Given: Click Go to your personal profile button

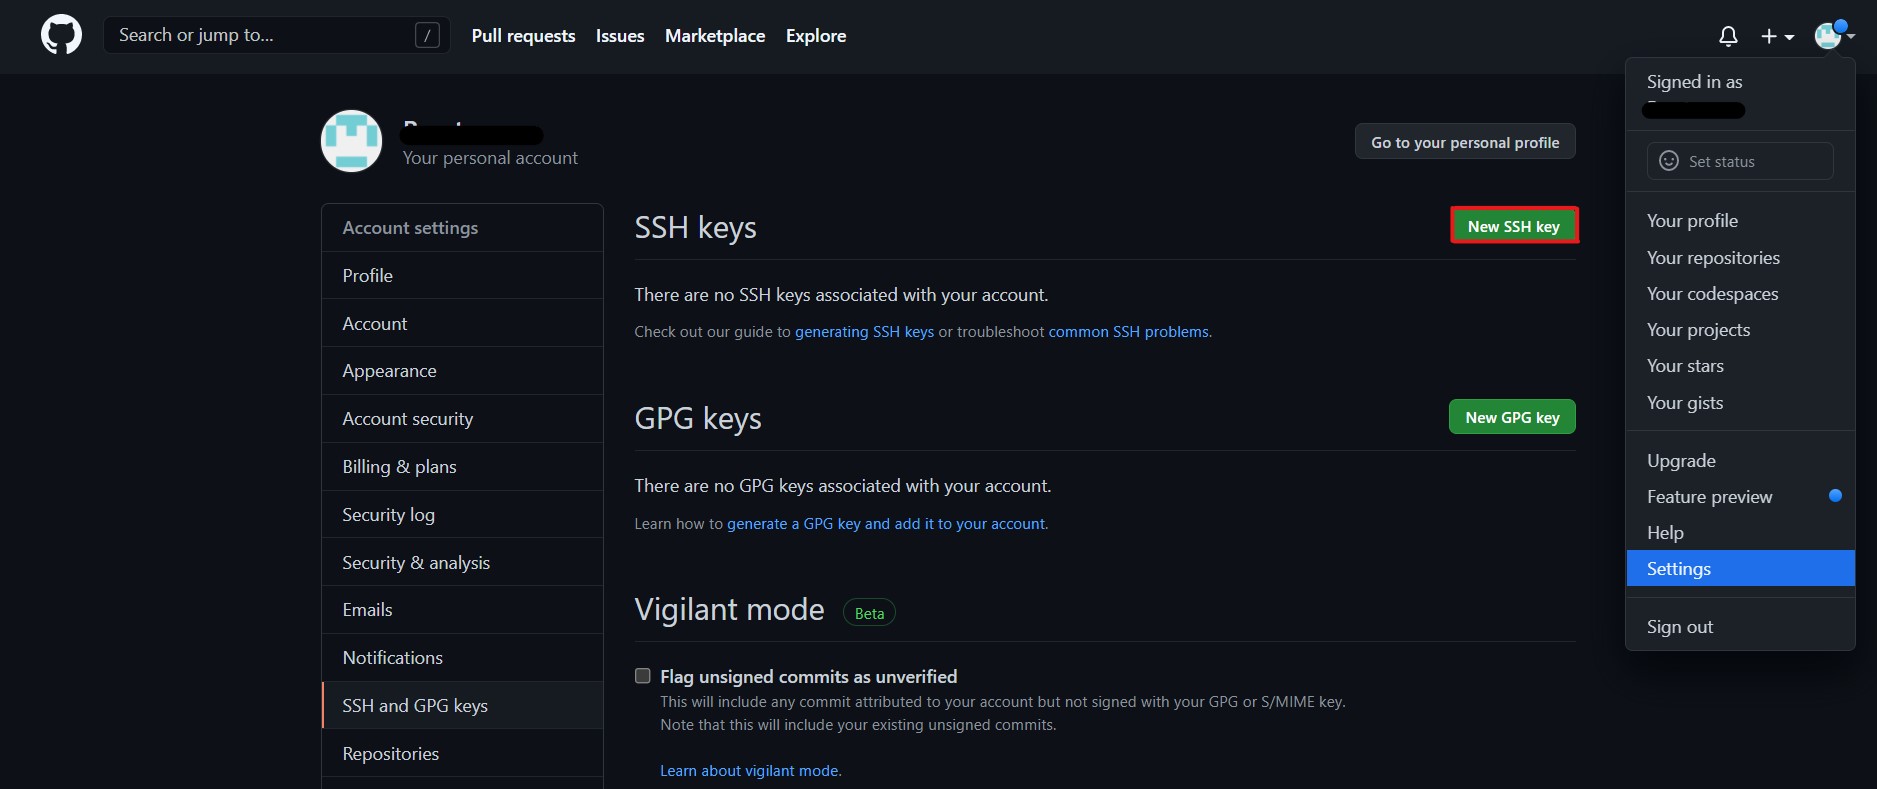Looking at the screenshot, I should coord(1465,142).
